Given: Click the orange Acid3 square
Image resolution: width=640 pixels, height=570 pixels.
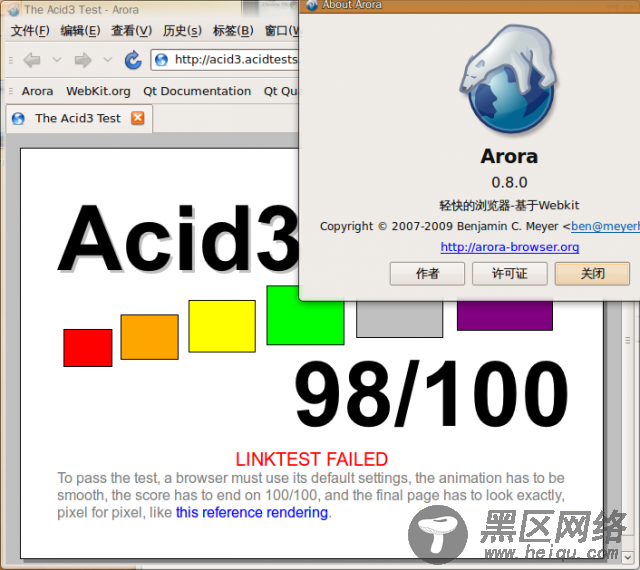Looking at the screenshot, I should click(x=149, y=337).
